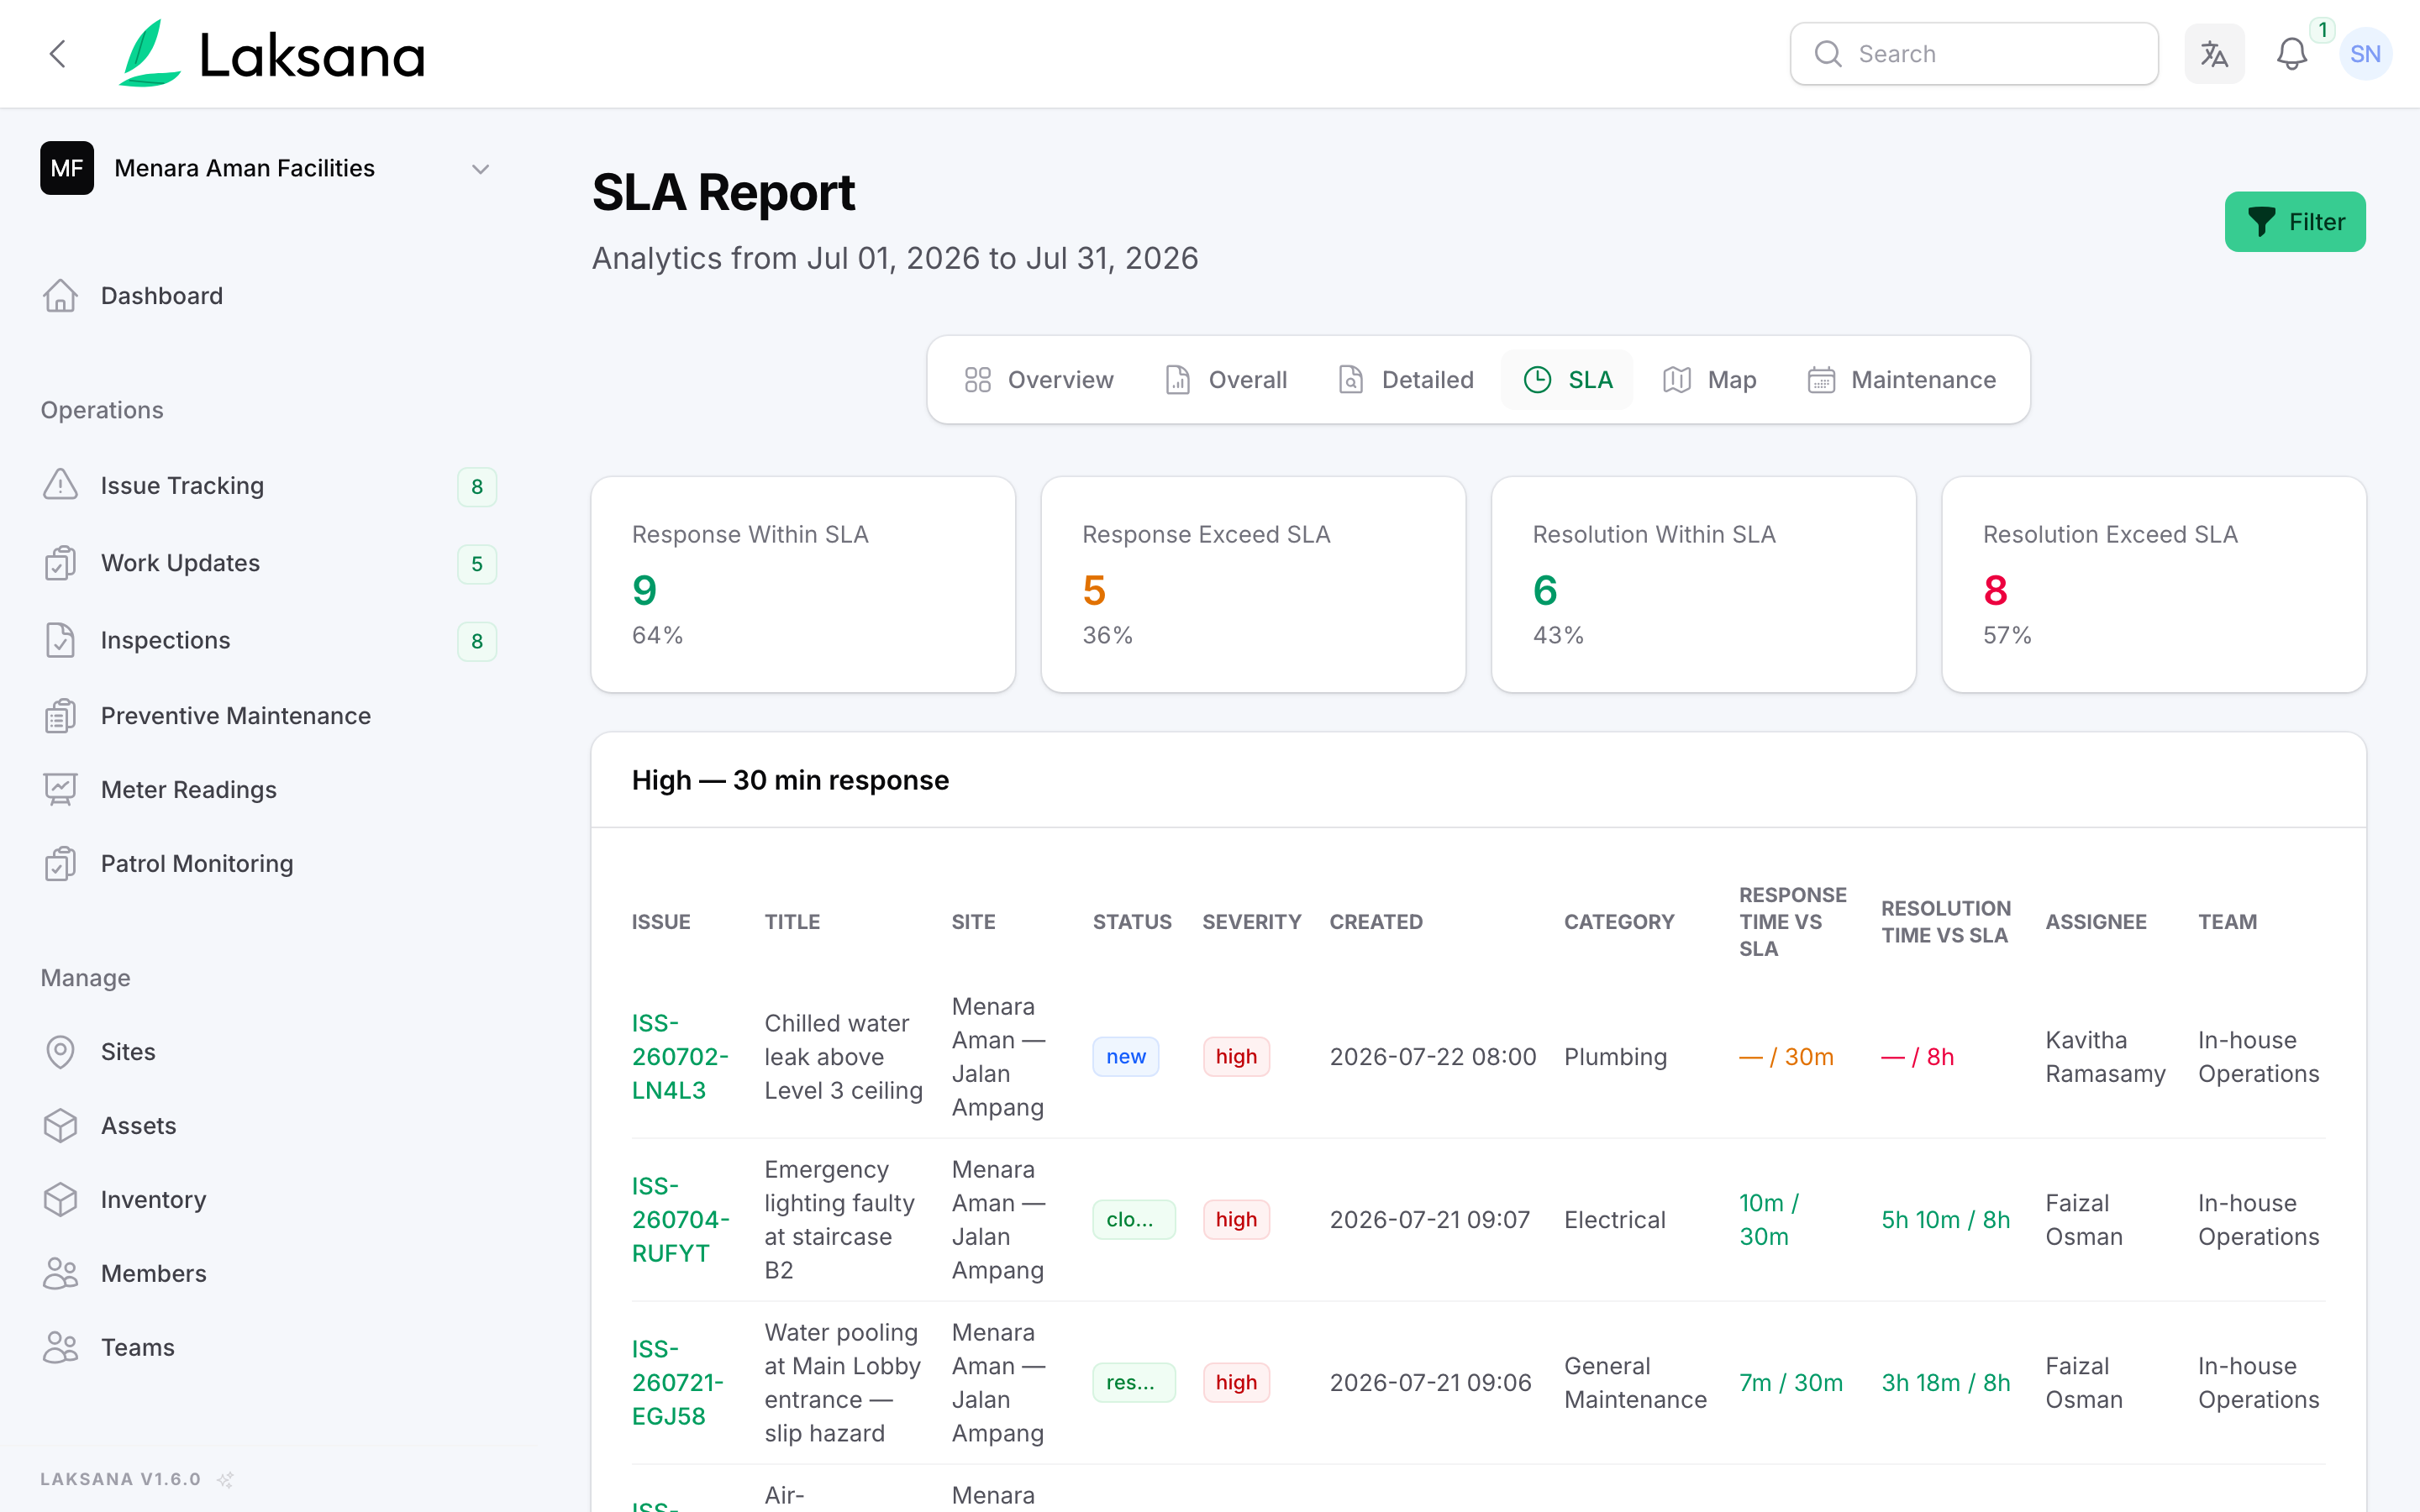The image size is (2420, 1512).
Task: Go to Issue Tracking warning icon
Action: tap(61, 485)
